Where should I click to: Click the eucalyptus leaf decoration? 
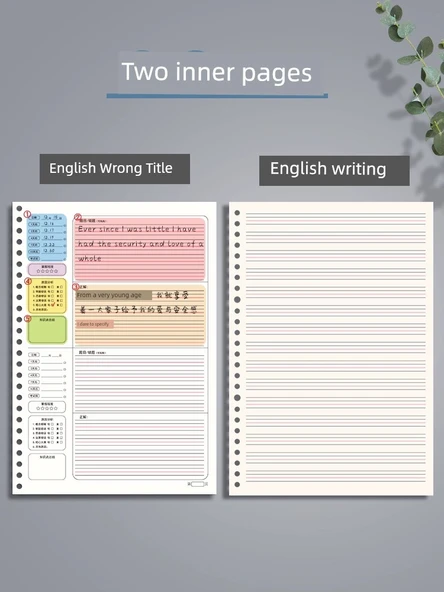click(420, 72)
